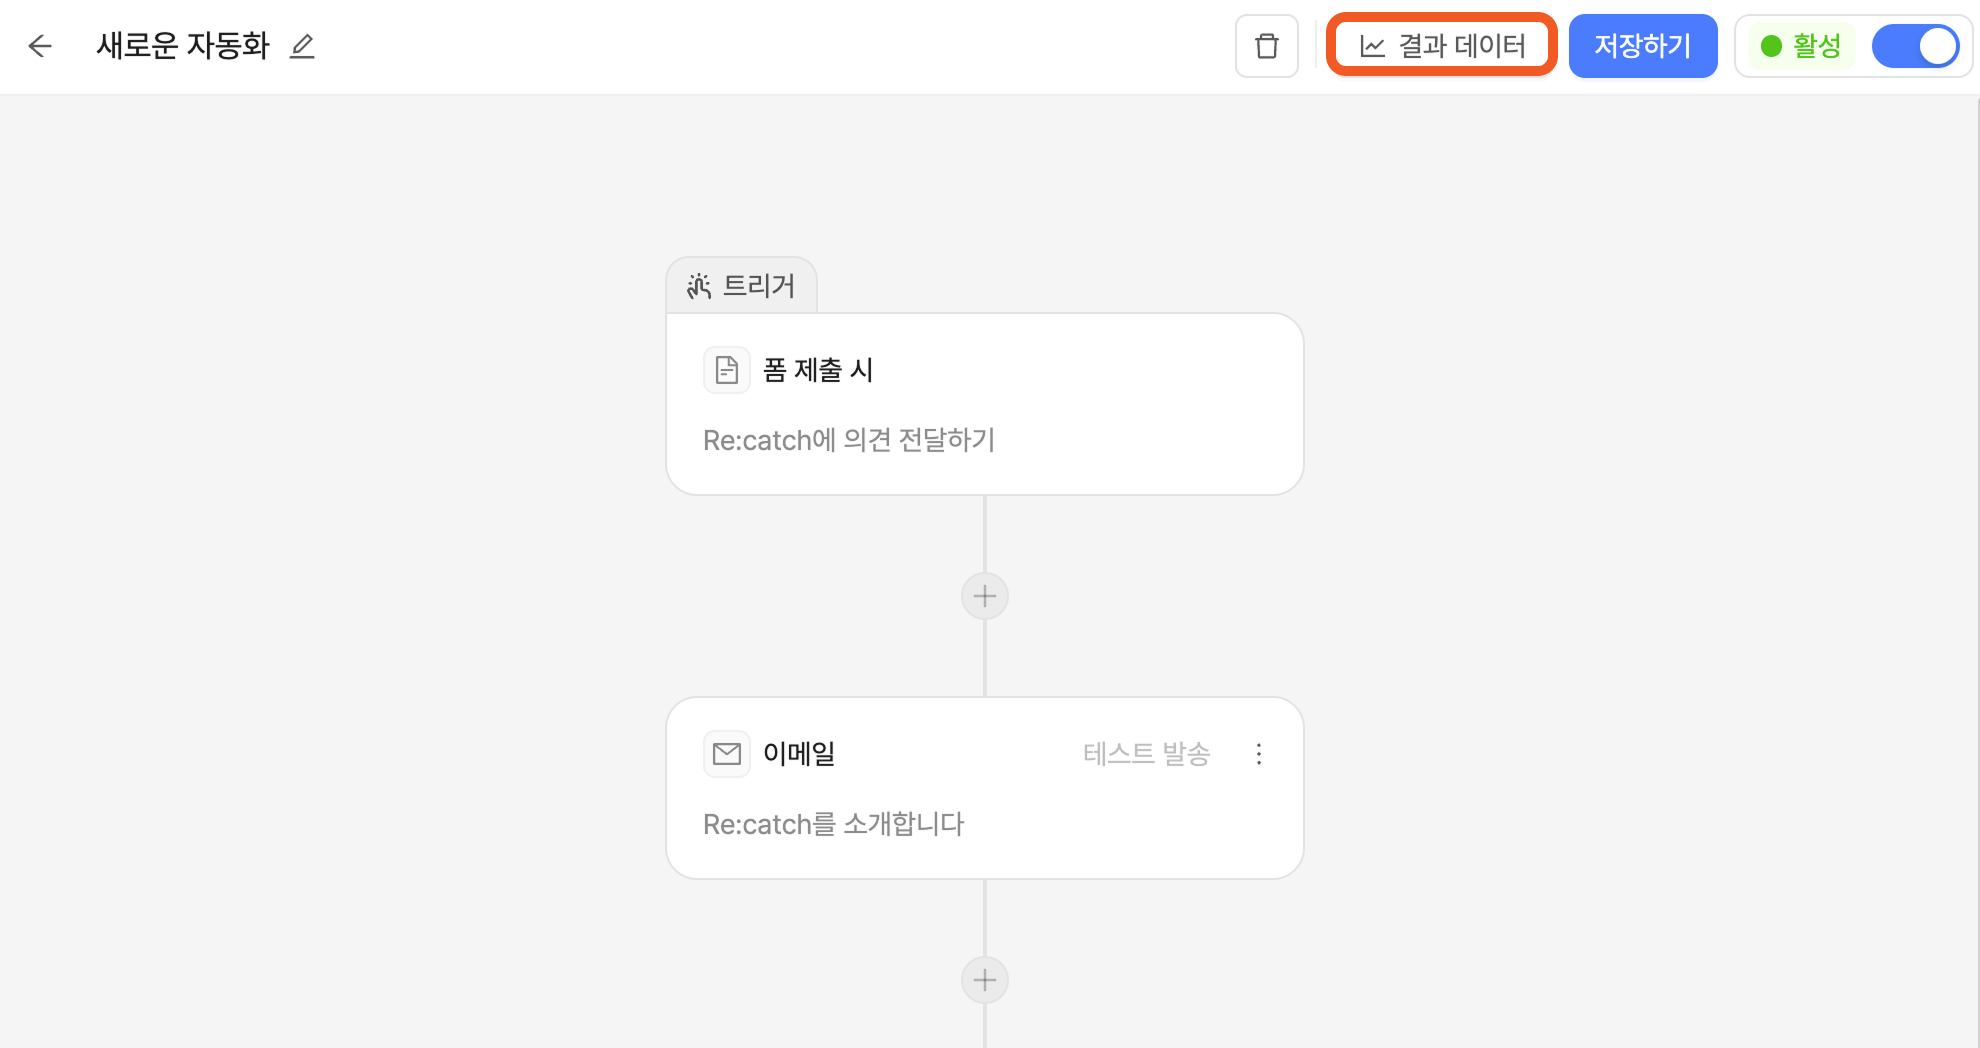Click Re:catch에 의견 전달하기 form text
Screen dimensions: 1980x1048
click(x=849, y=440)
